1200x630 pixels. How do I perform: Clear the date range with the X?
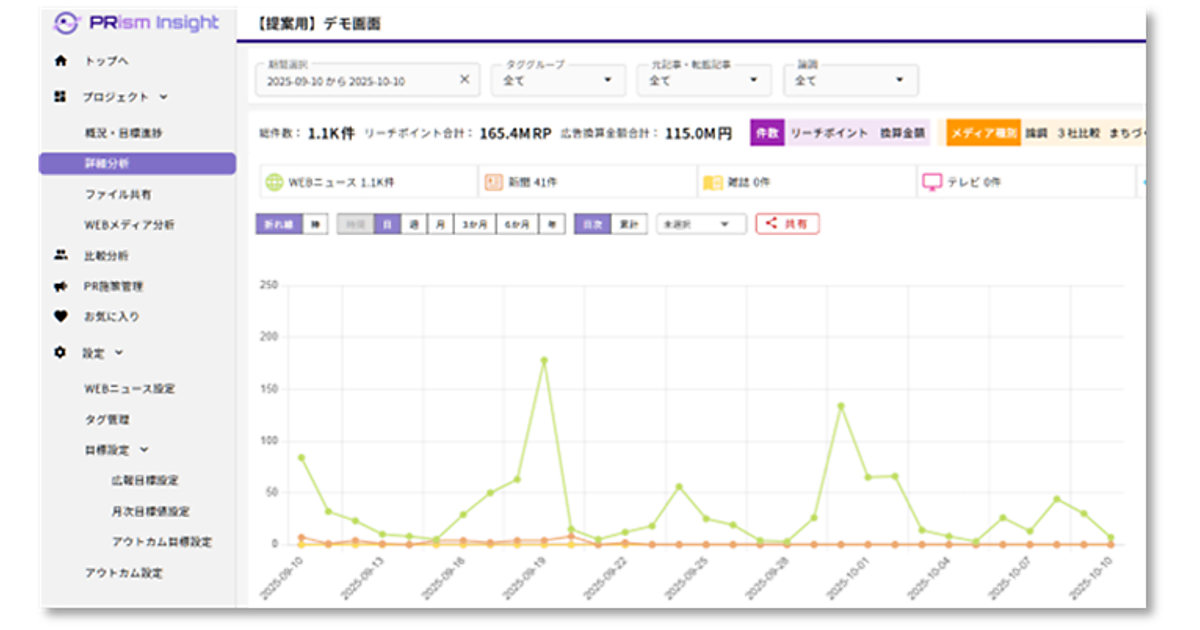tap(464, 80)
